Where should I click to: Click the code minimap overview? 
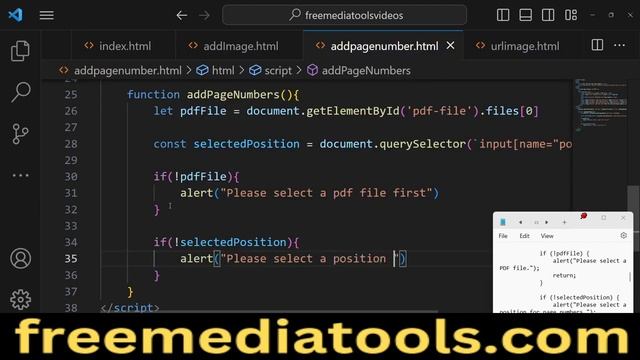(x=600, y=105)
